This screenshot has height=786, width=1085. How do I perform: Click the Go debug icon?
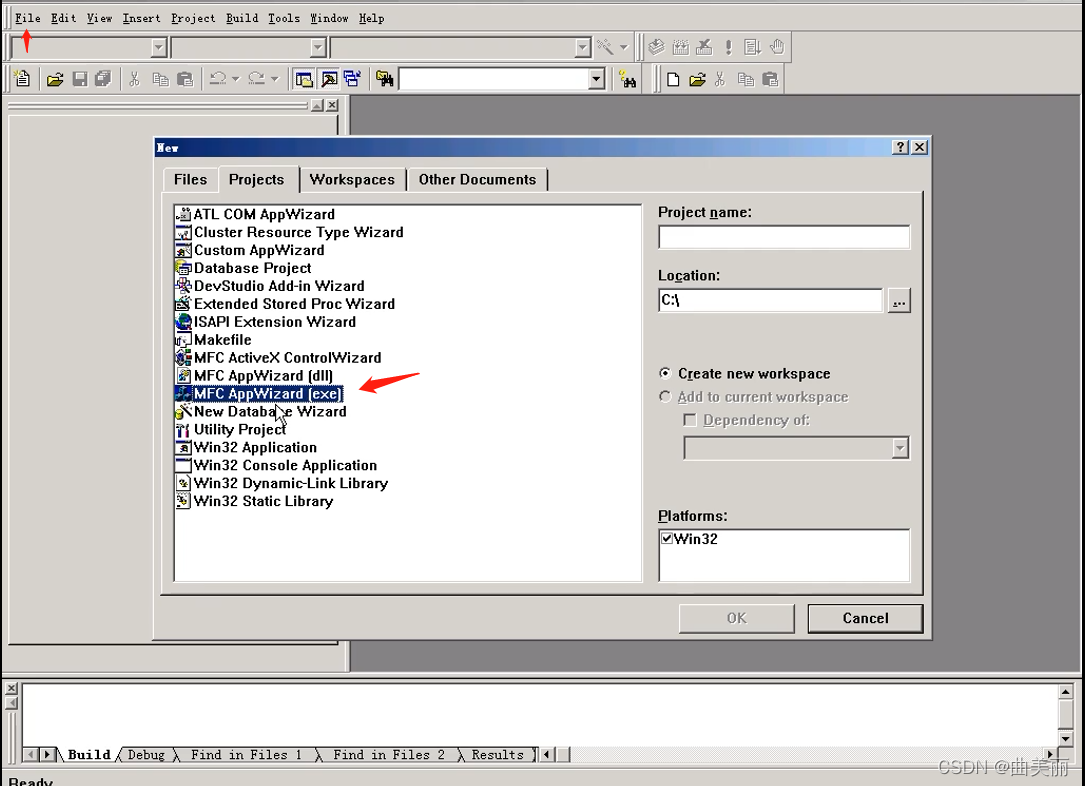coord(752,47)
